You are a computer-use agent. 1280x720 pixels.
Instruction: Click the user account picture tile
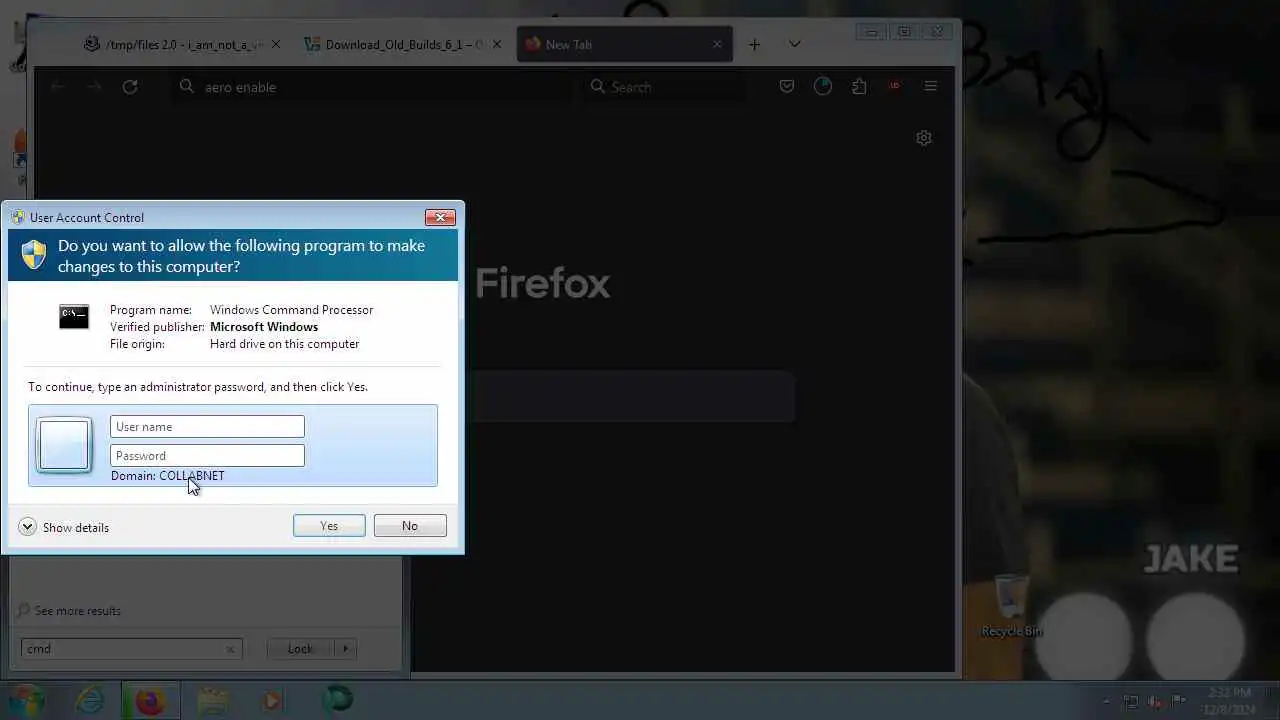coord(64,445)
